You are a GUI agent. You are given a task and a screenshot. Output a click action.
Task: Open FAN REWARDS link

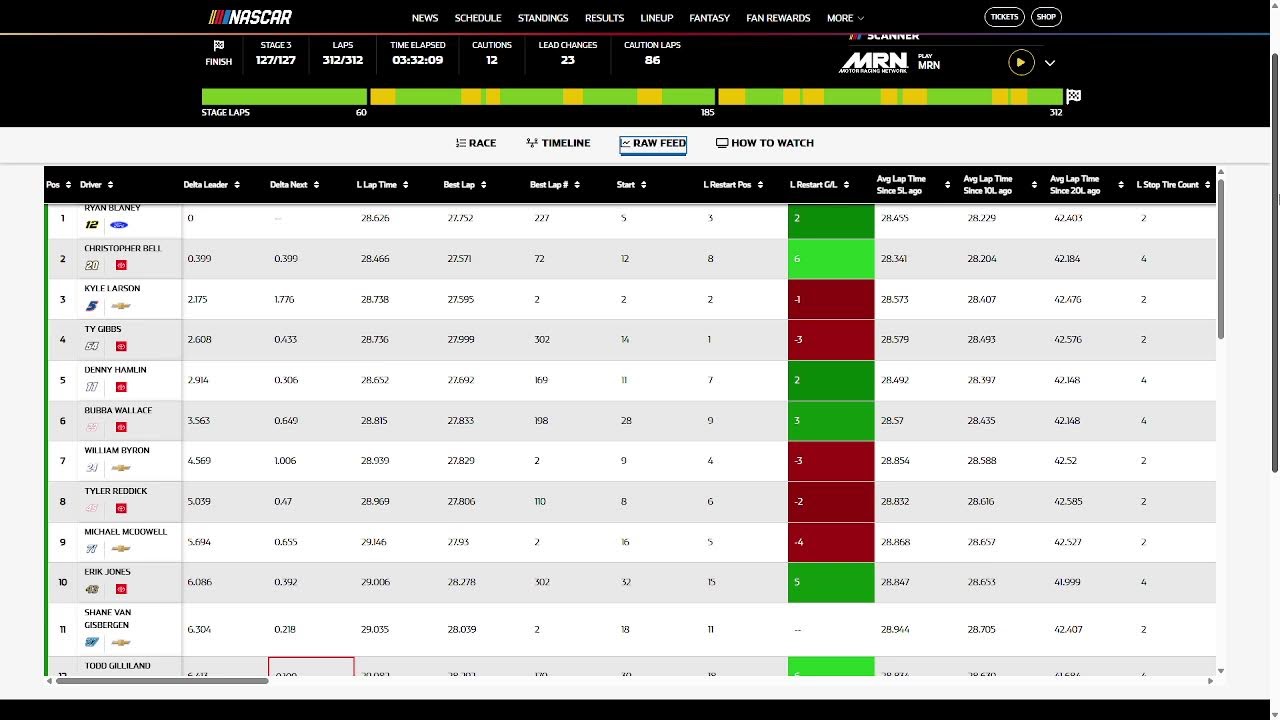[778, 18]
